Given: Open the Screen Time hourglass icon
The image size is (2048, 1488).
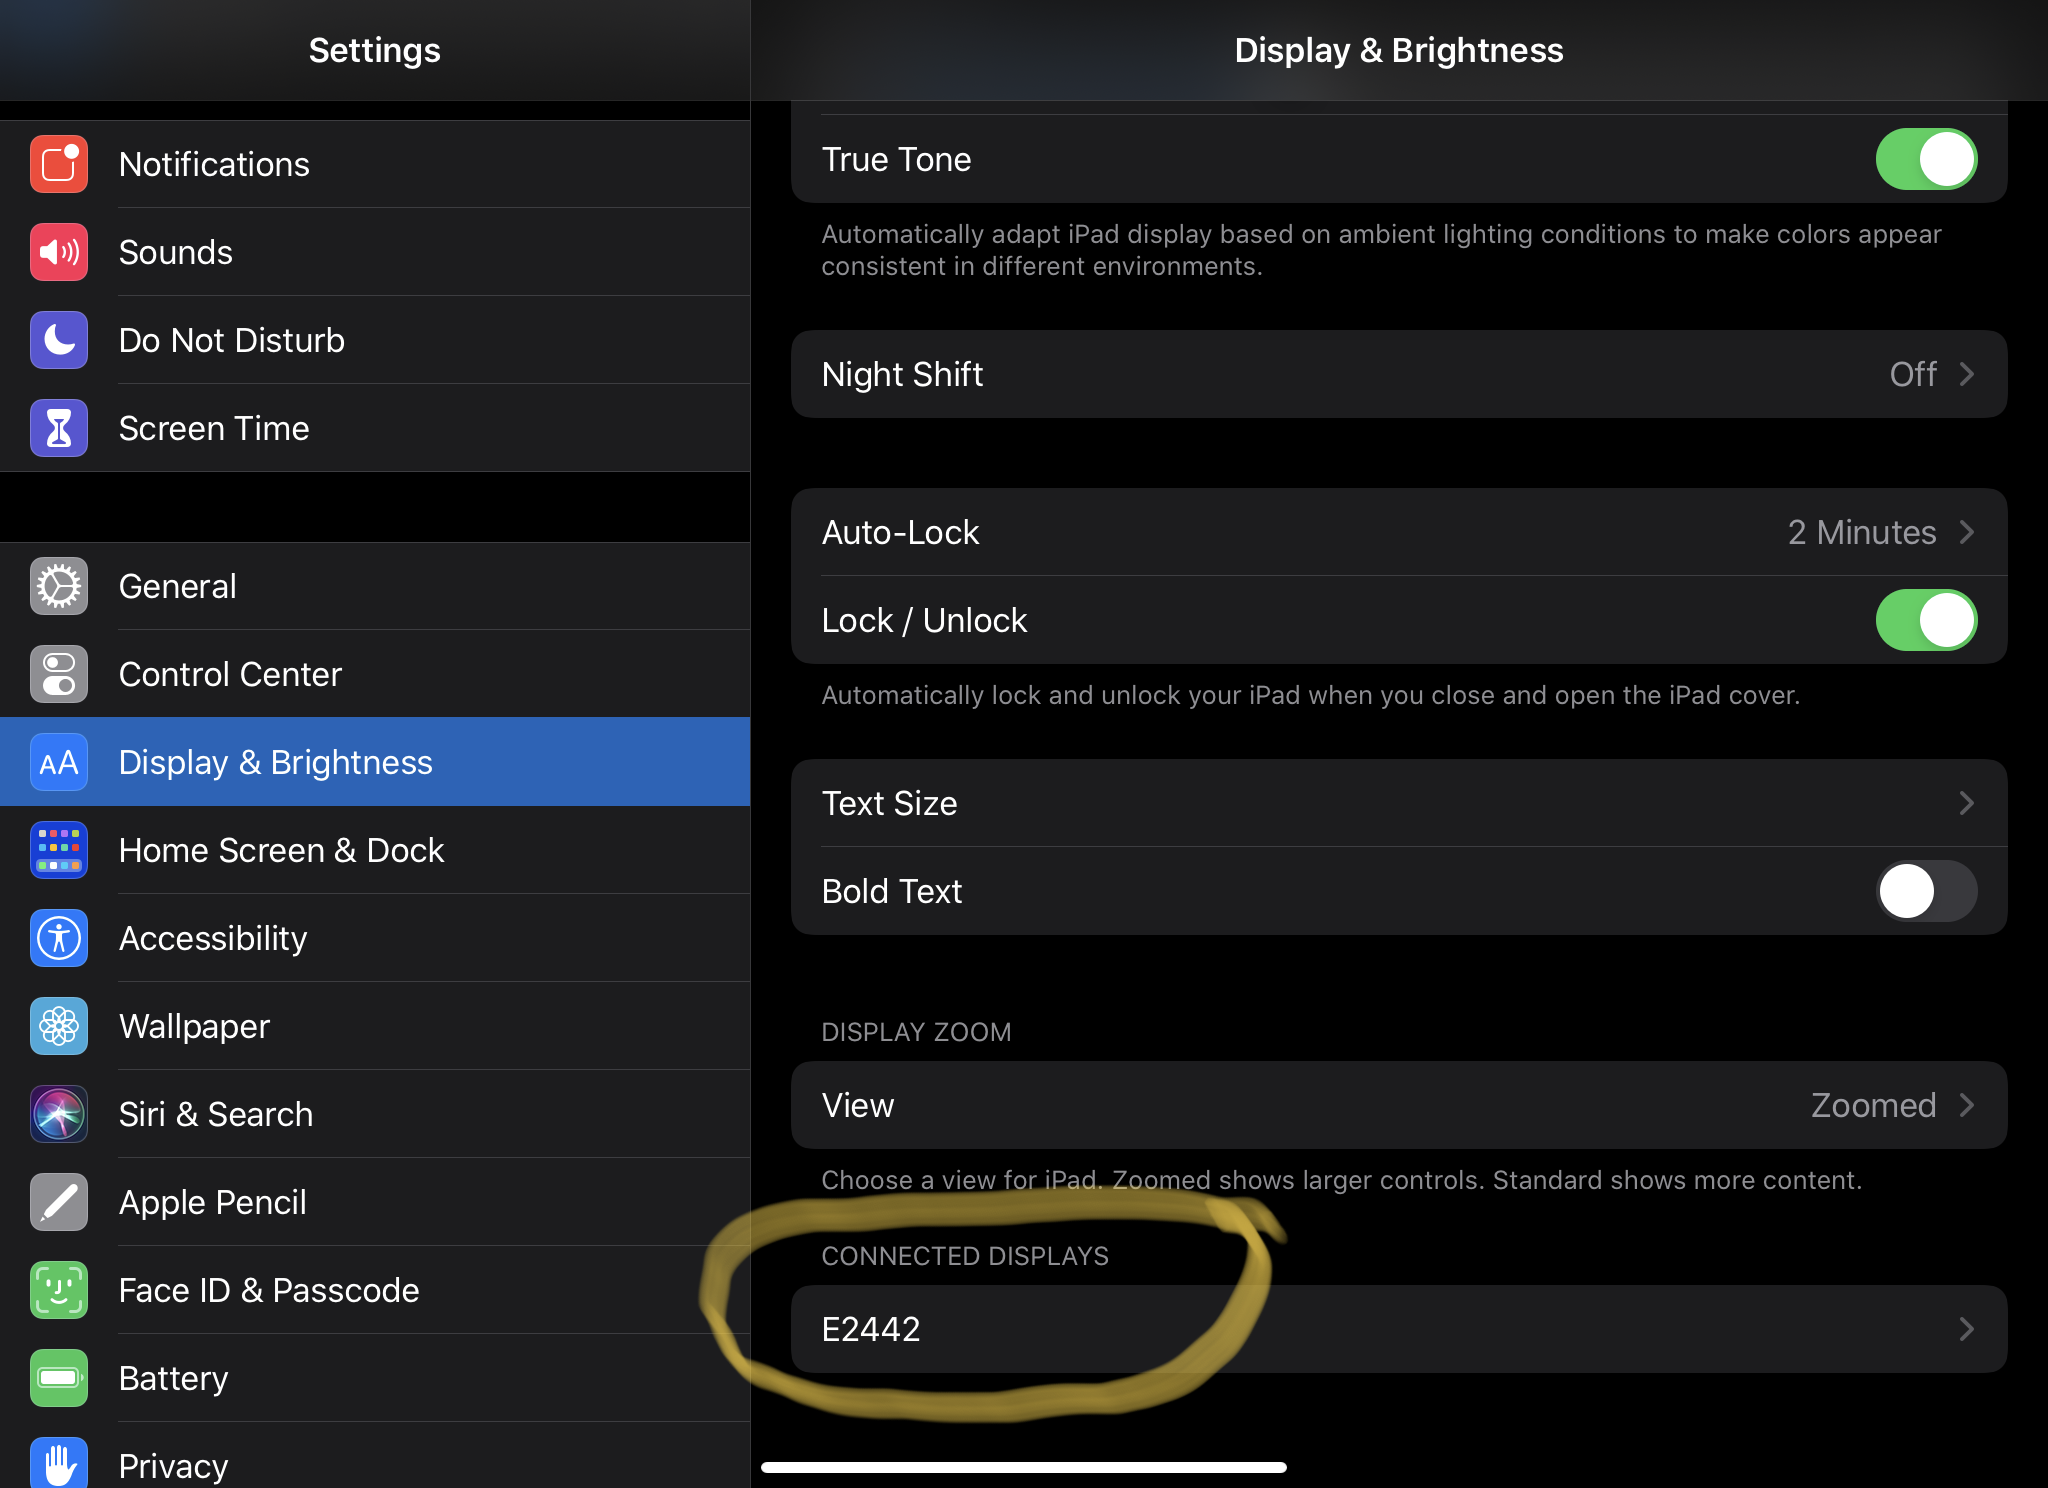Looking at the screenshot, I should 59,428.
